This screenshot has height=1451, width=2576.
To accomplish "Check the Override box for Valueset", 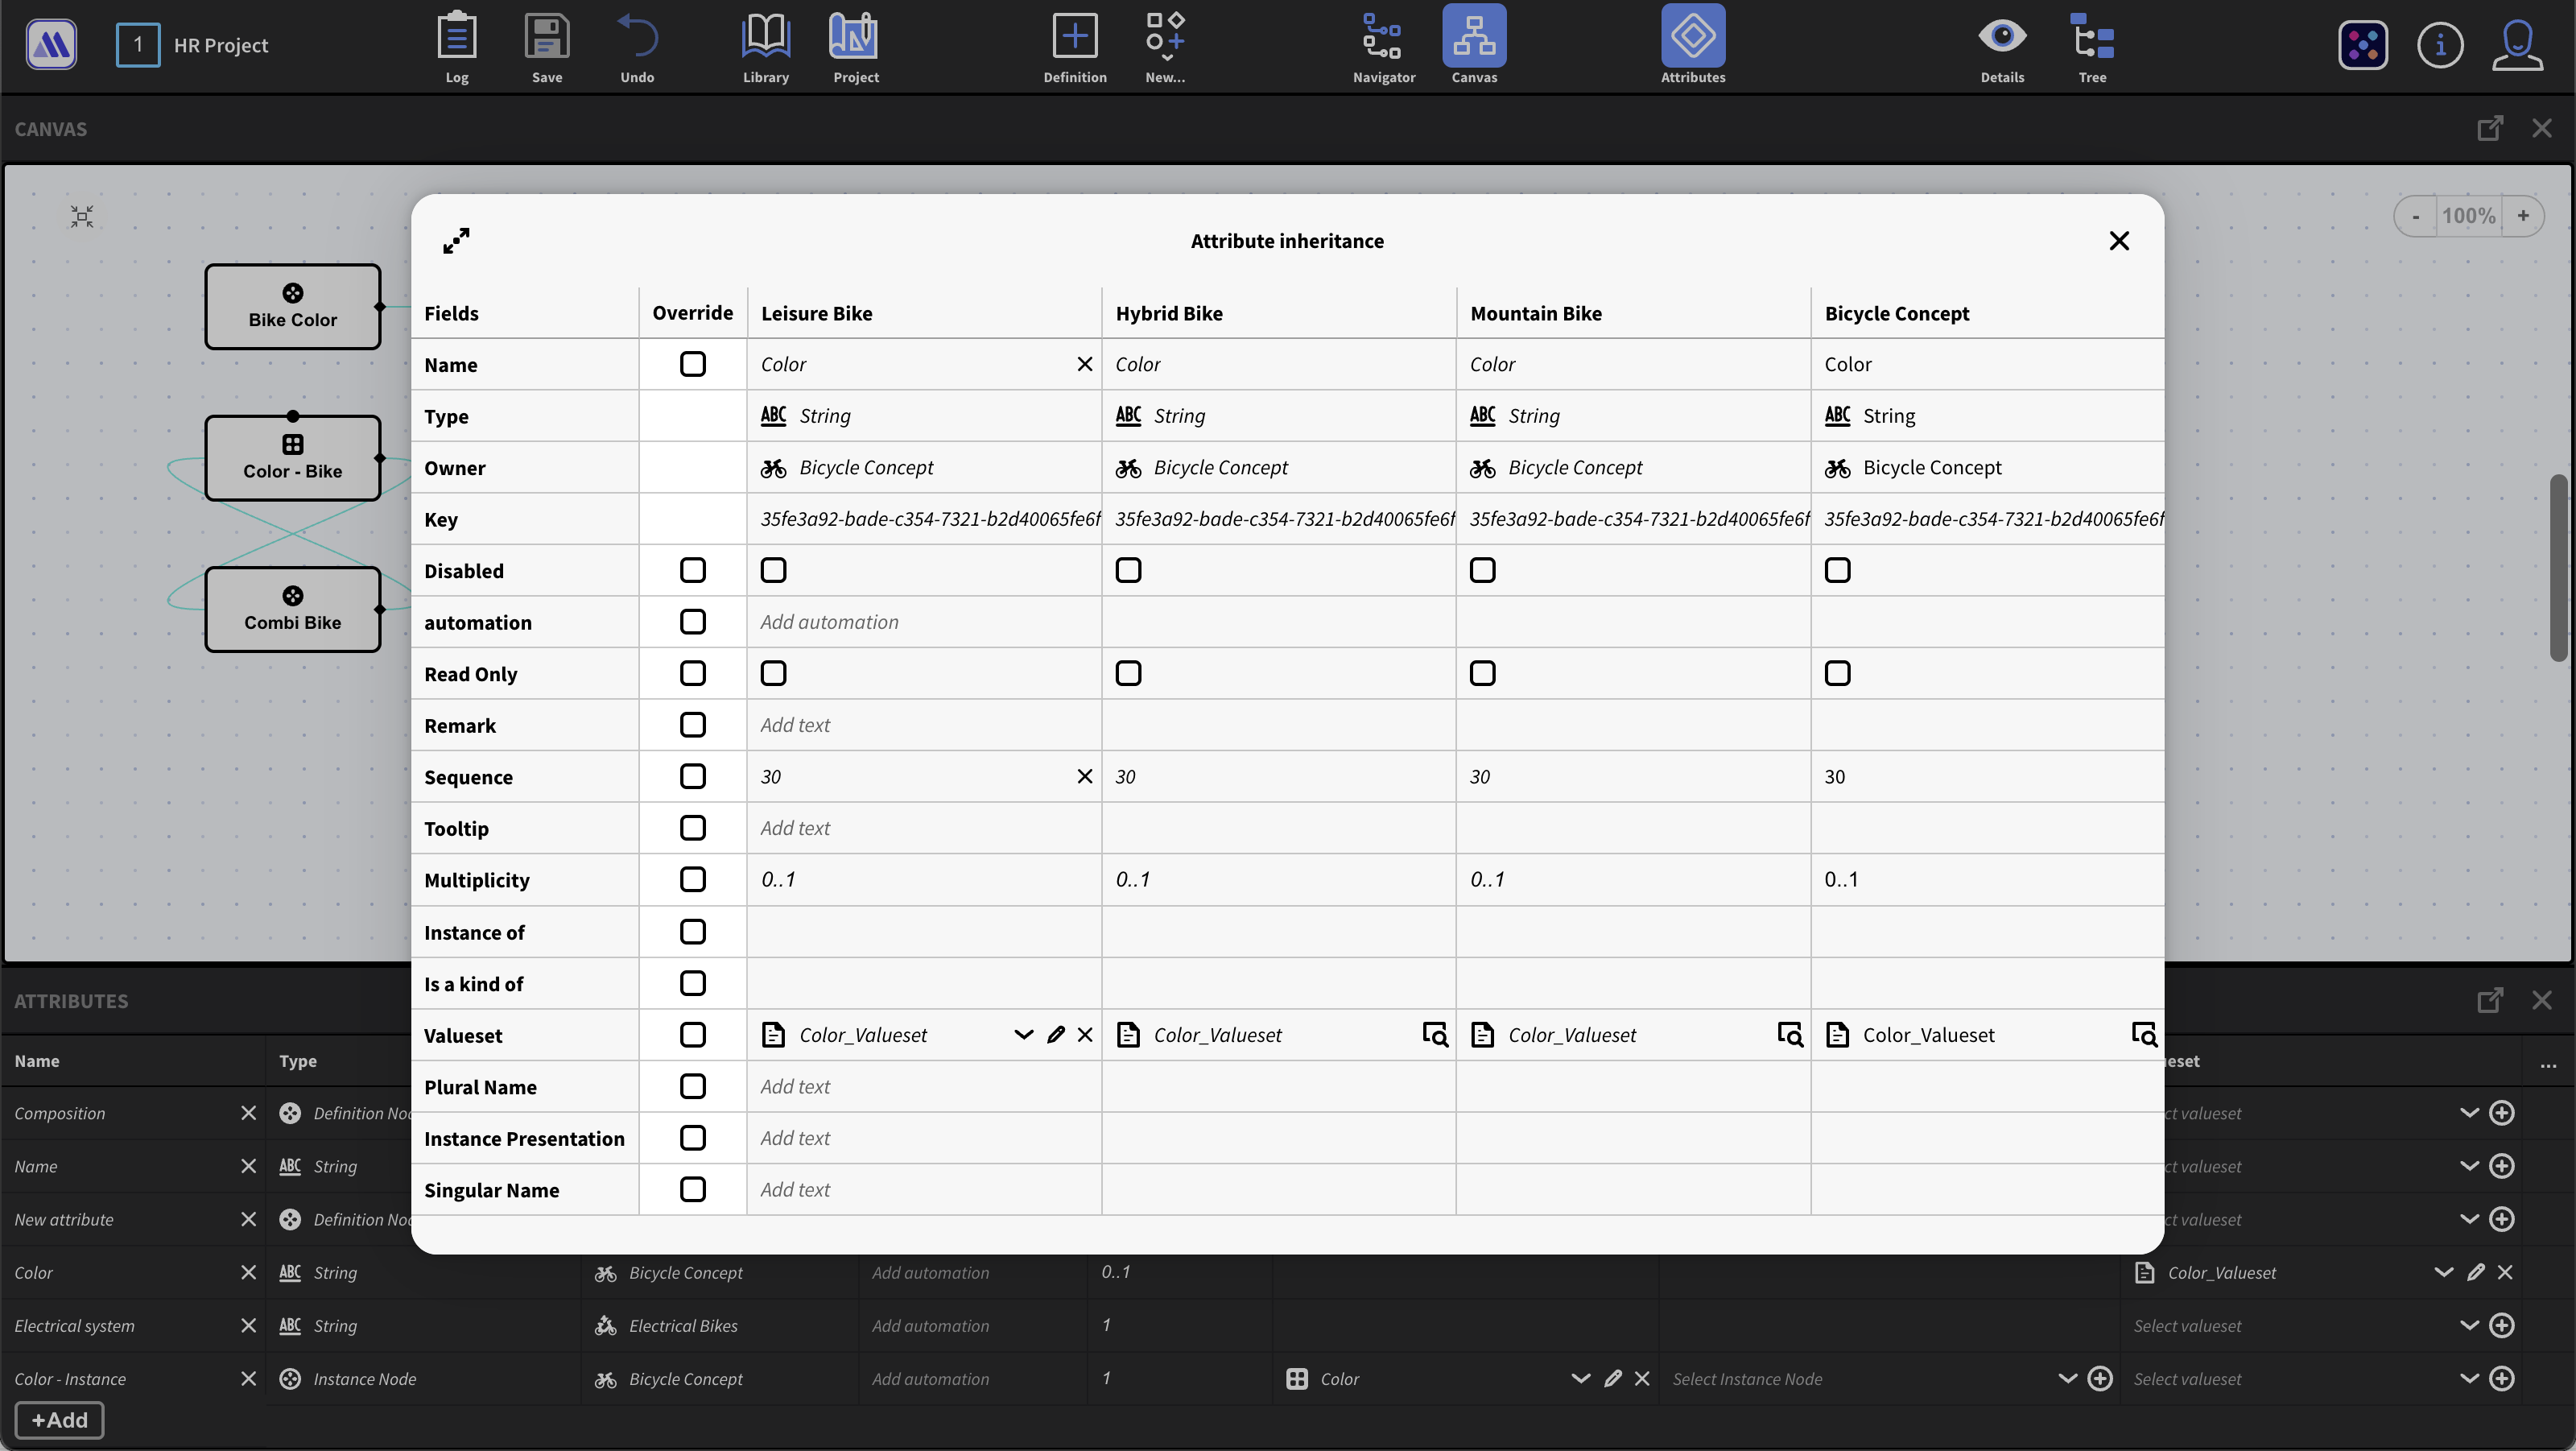I will coord(692,1035).
